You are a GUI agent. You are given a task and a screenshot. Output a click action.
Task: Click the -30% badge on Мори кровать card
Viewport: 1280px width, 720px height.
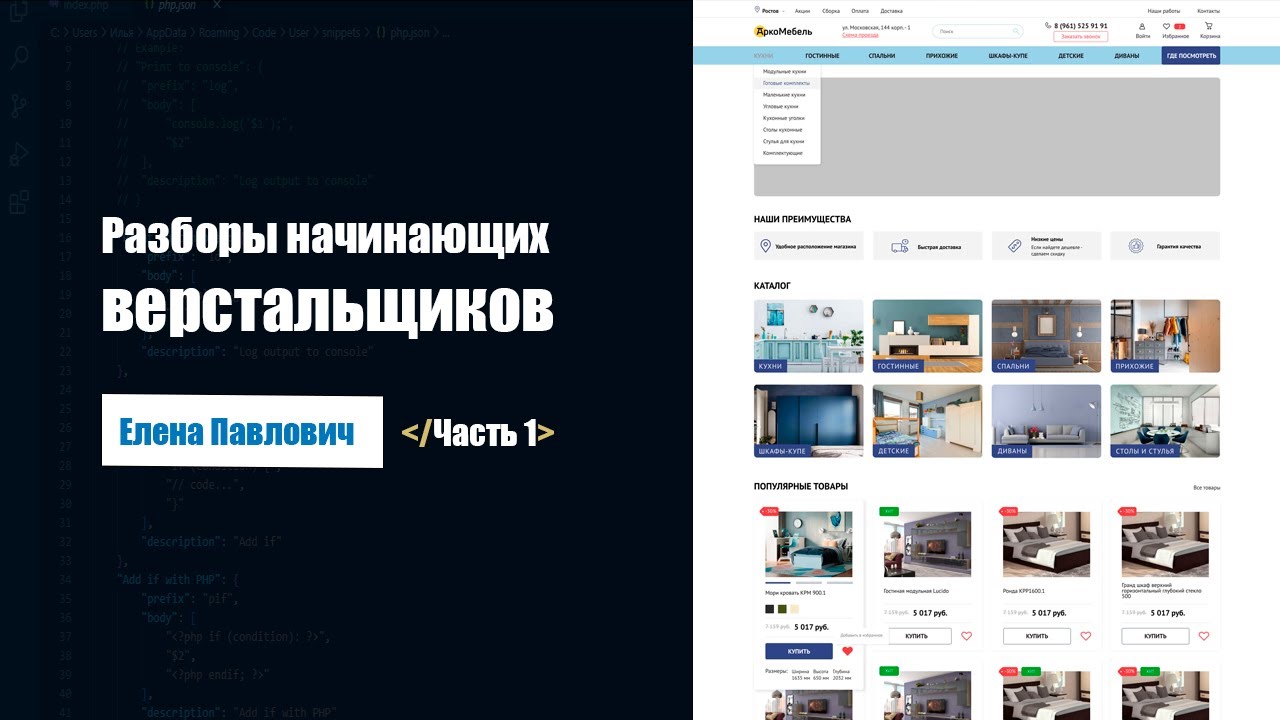[770, 511]
